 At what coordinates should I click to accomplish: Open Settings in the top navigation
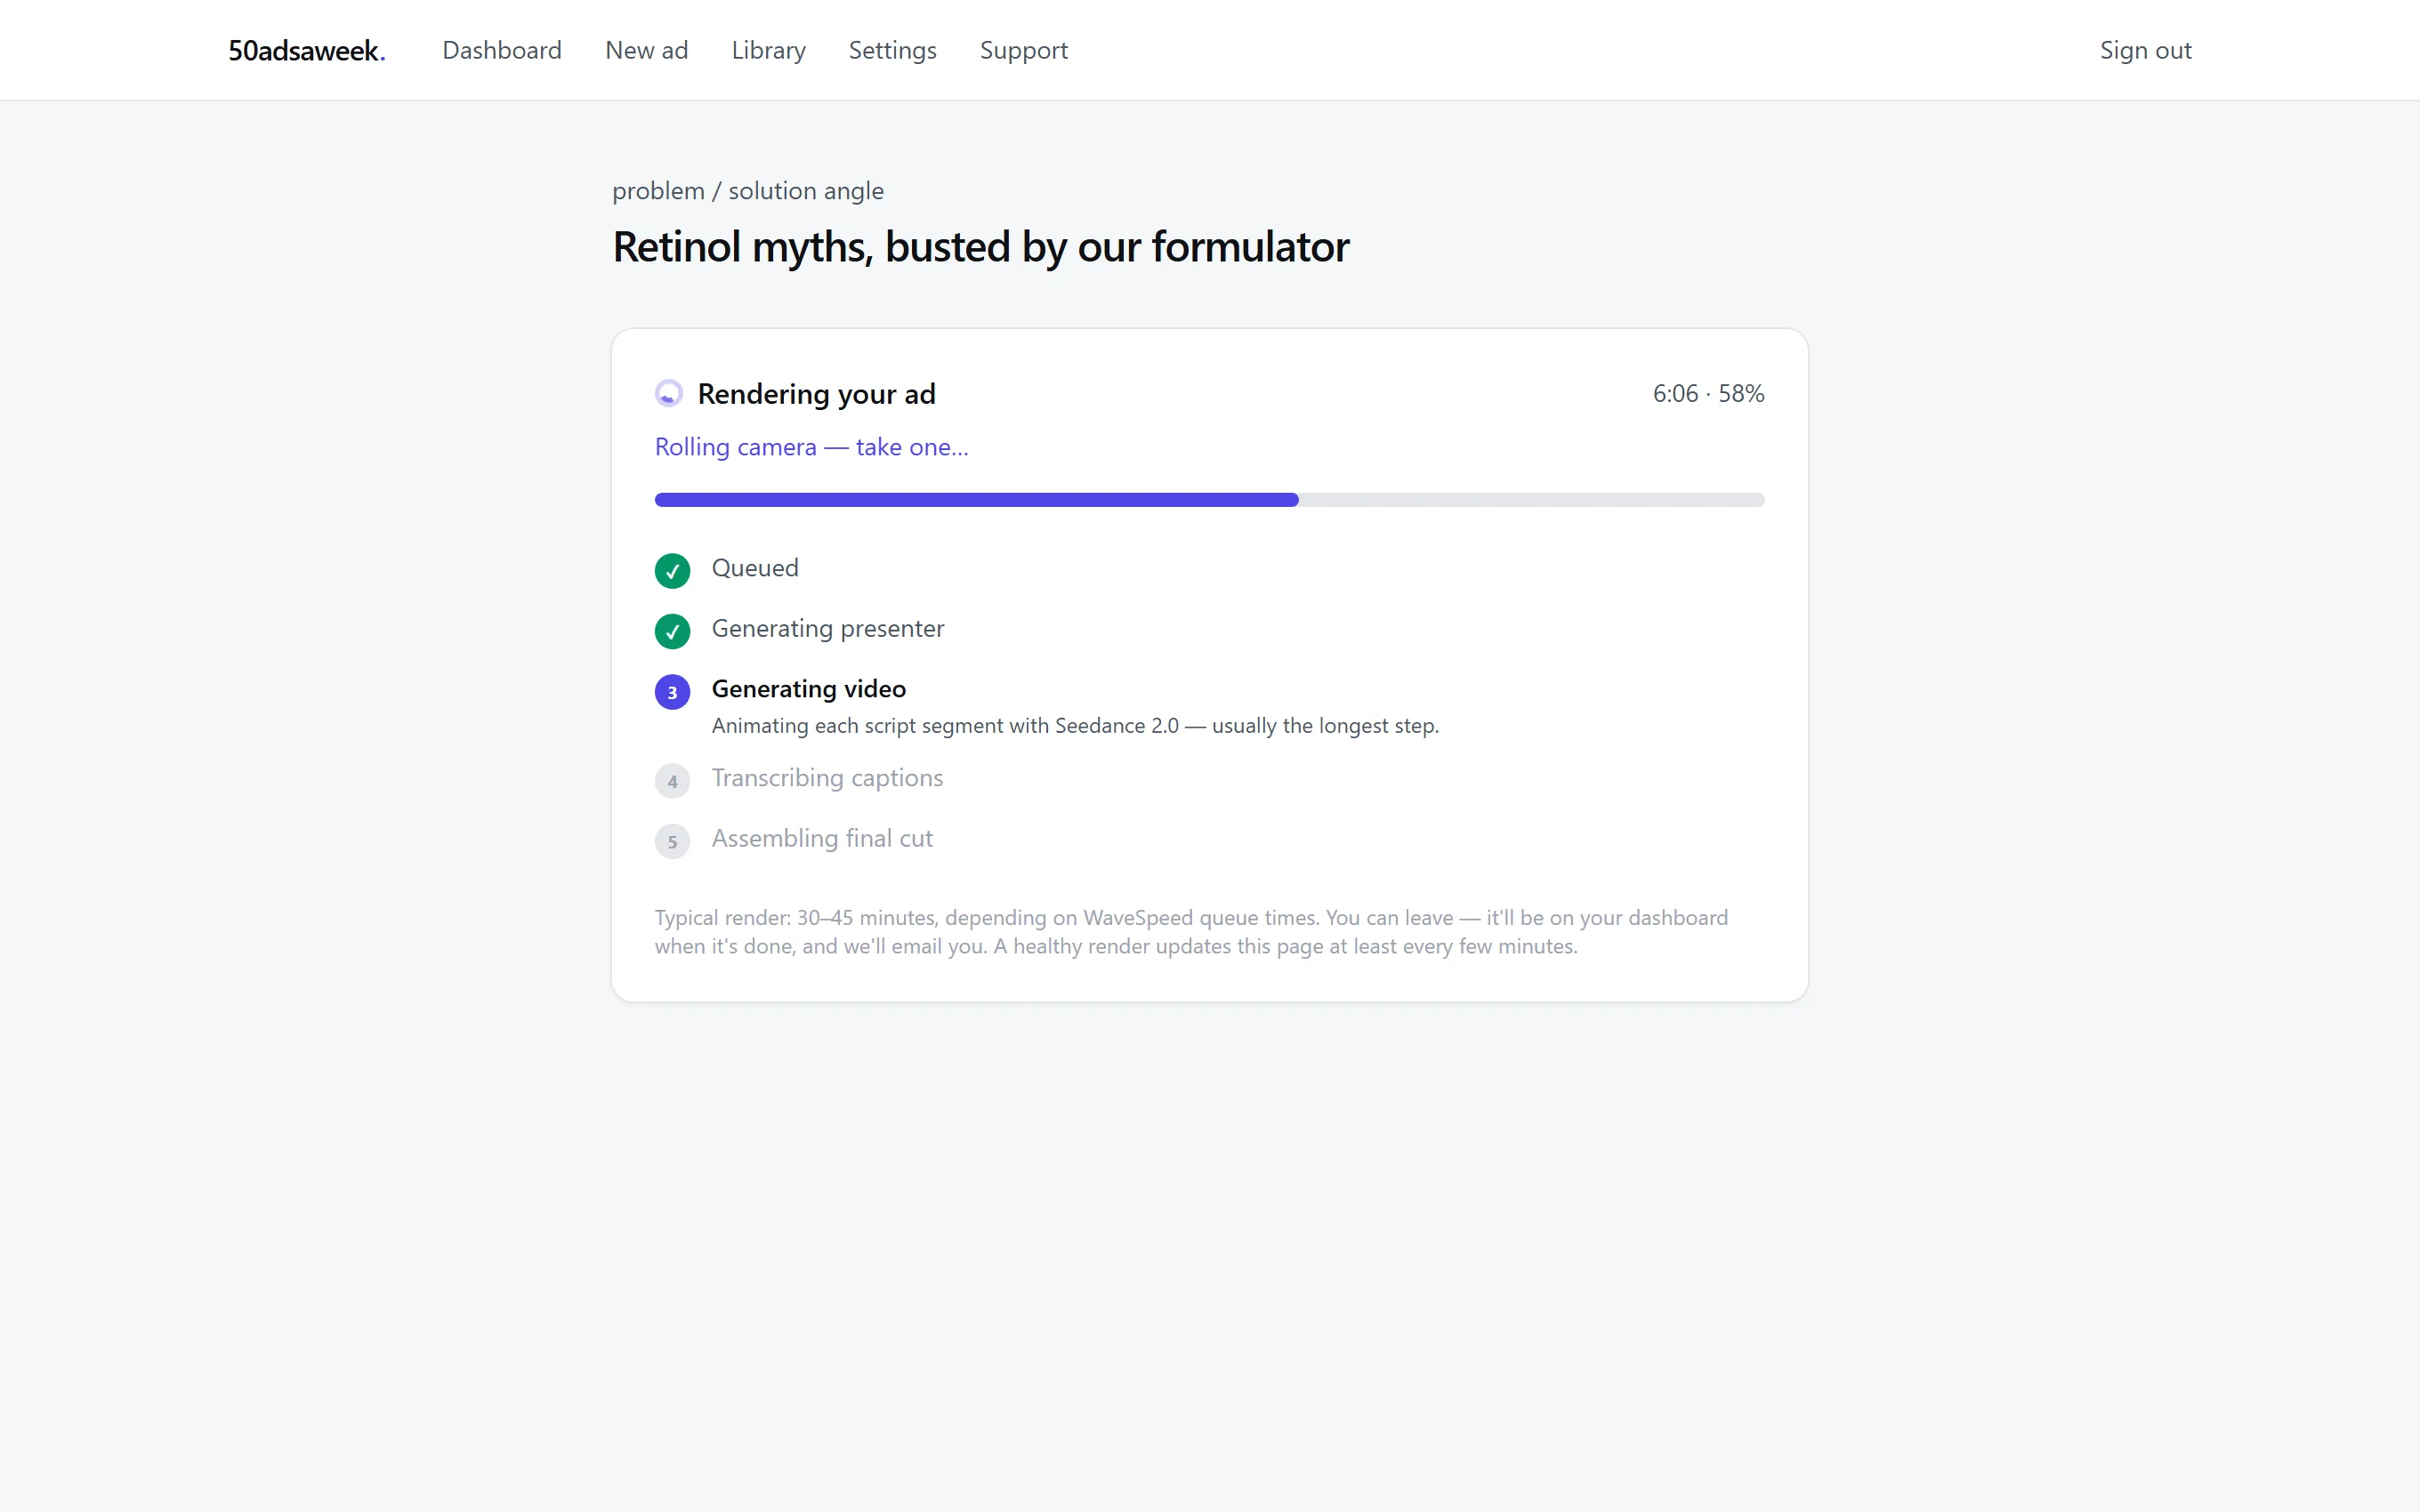click(x=892, y=50)
